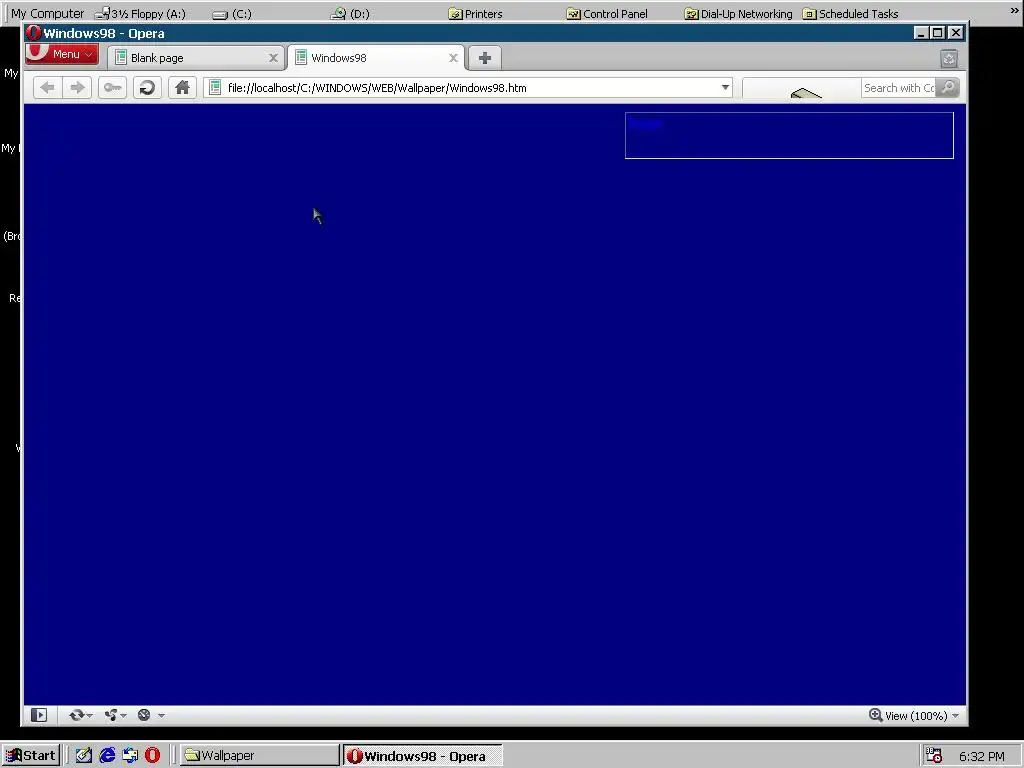Open the Outlook Express channels quick launch icon

130,756
